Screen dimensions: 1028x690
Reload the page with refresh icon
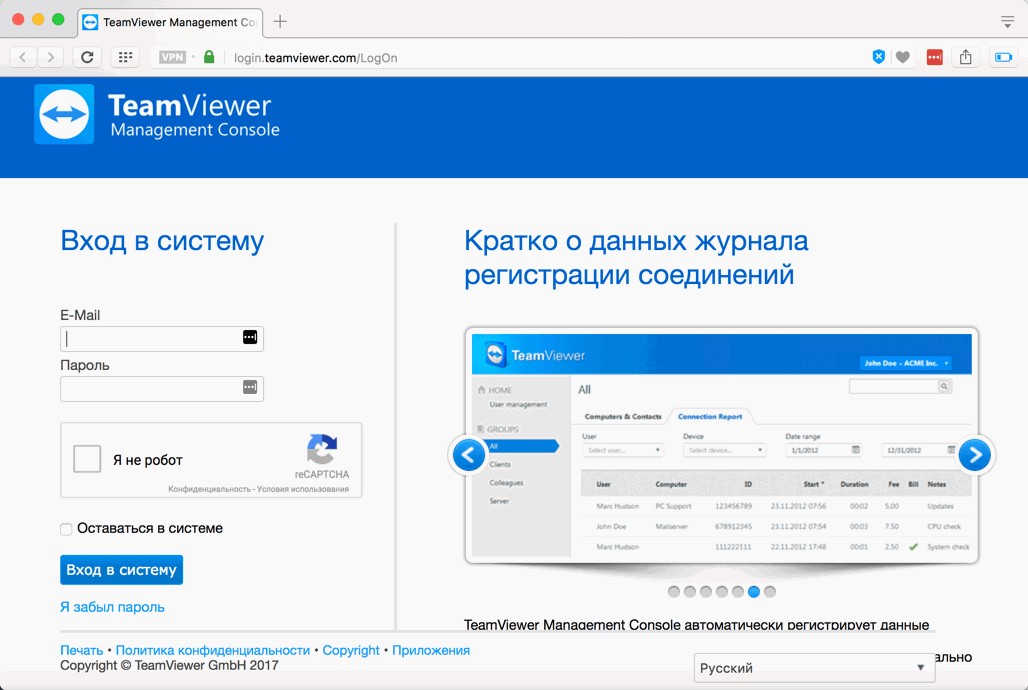tap(87, 57)
